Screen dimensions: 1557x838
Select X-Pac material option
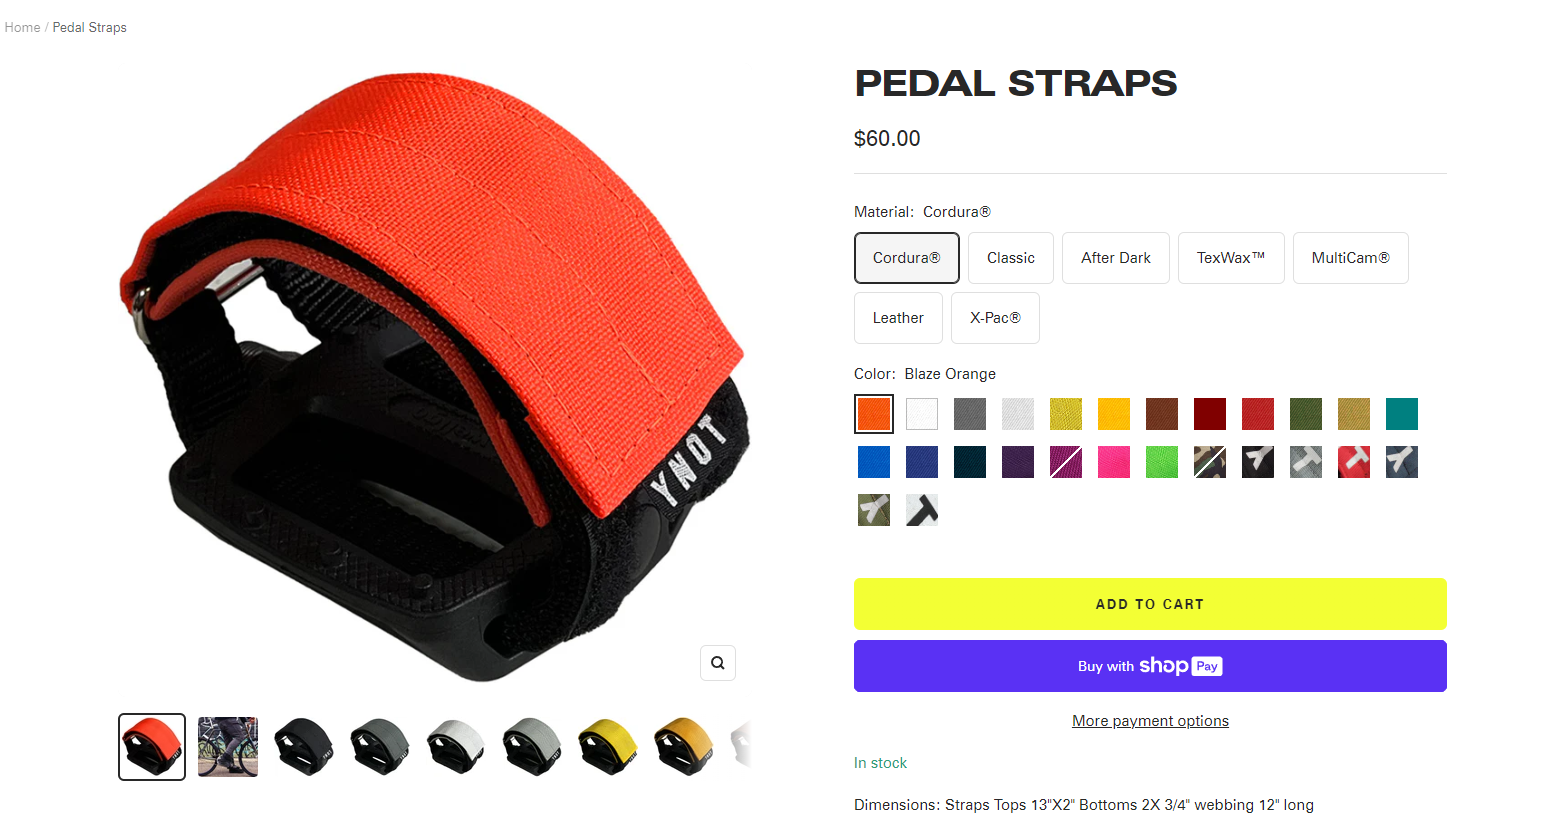(995, 318)
